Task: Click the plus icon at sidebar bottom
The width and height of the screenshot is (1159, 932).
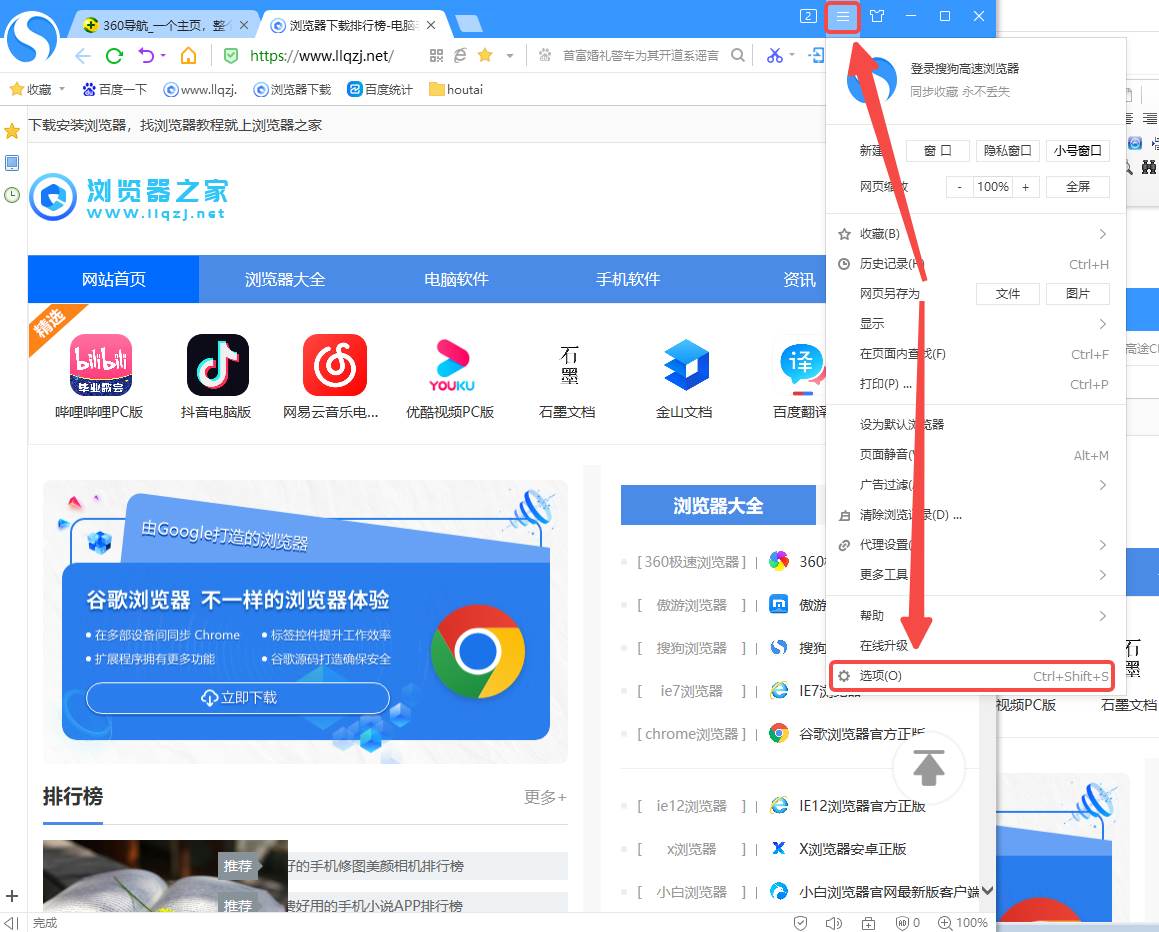Action: (x=12, y=896)
